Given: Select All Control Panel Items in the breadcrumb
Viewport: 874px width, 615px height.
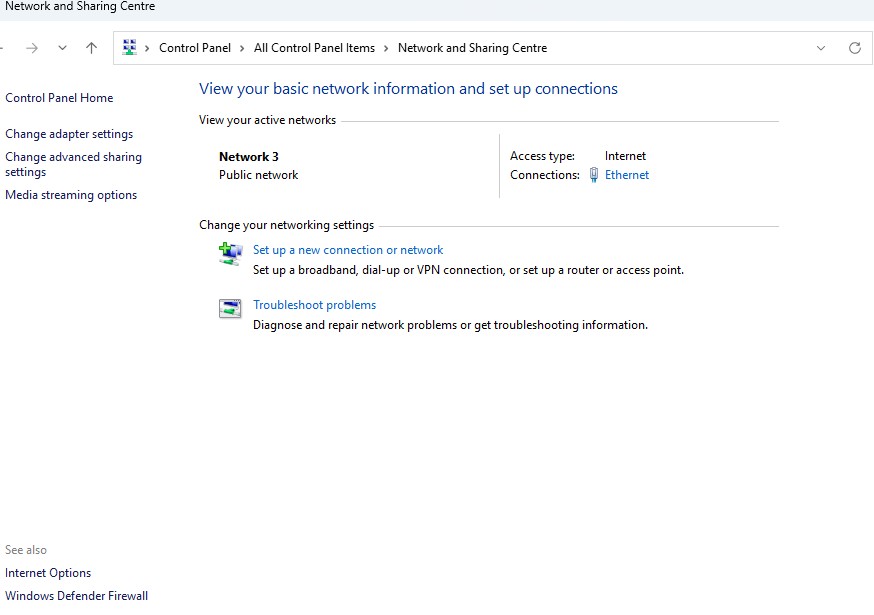Looking at the screenshot, I should click(314, 48).
